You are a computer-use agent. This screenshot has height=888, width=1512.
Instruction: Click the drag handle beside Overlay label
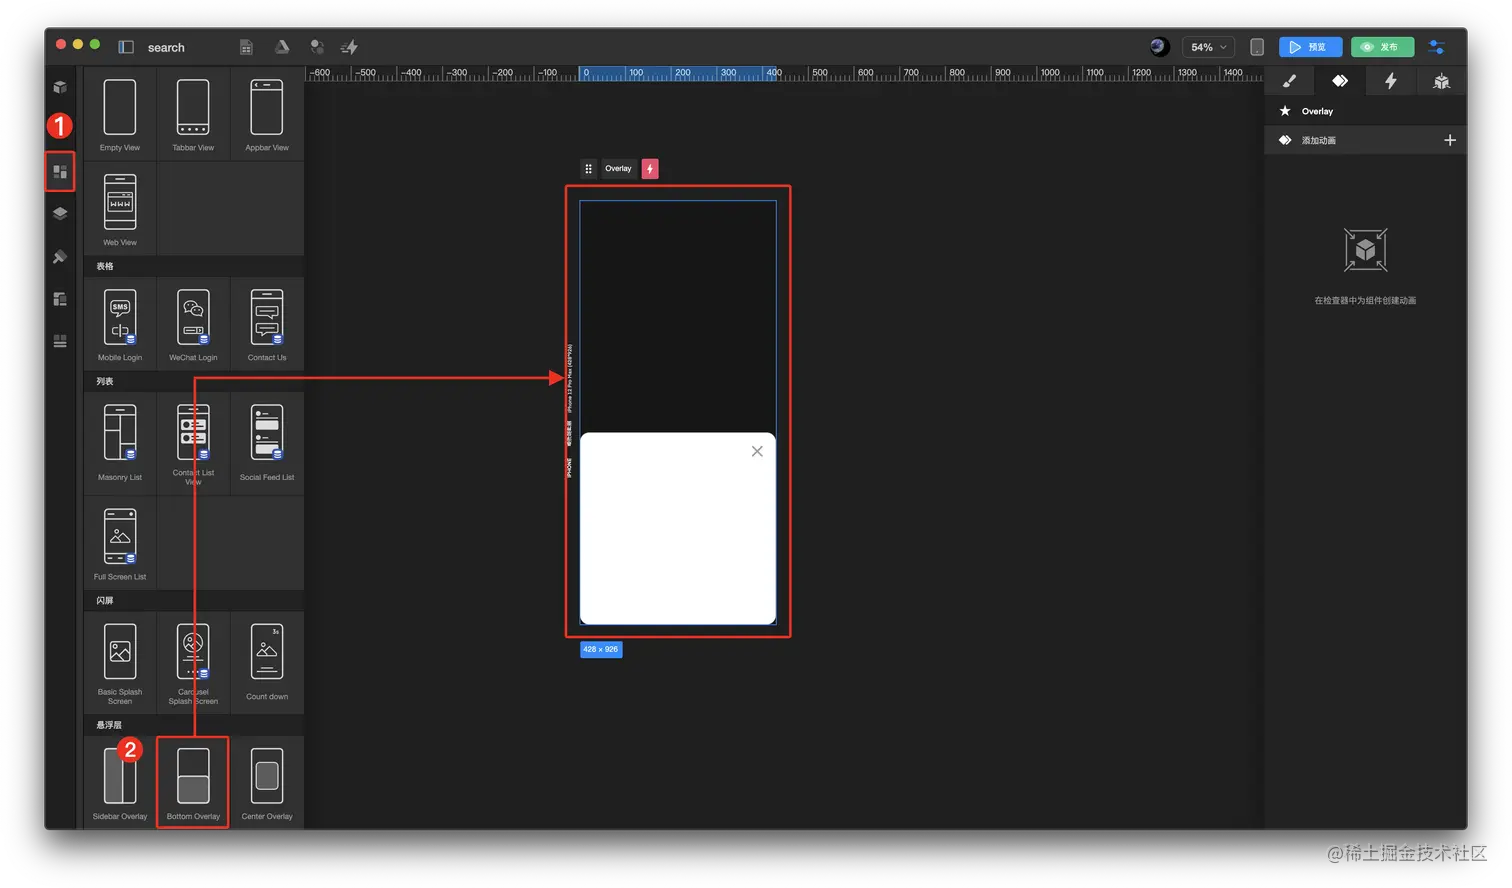pos(589,168)
